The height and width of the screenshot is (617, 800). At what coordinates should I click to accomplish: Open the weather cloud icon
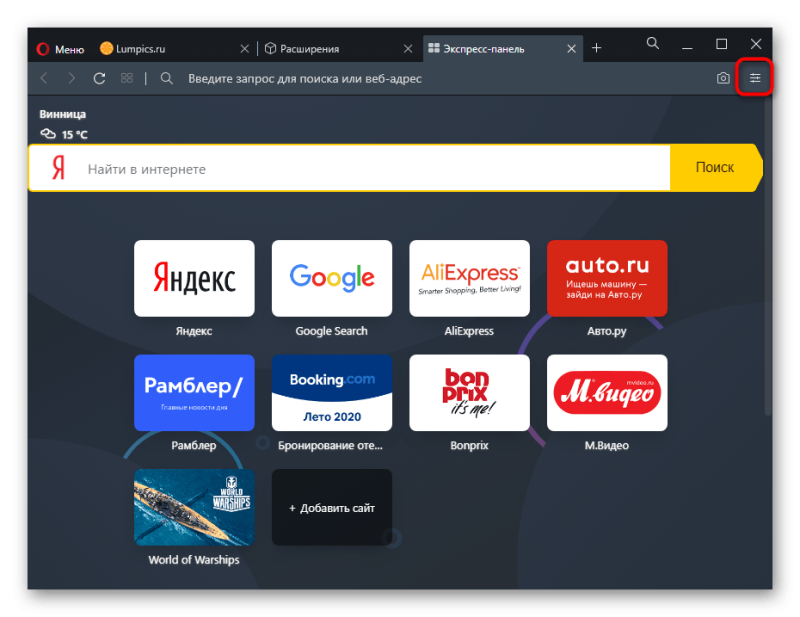(x=48, y=134)
